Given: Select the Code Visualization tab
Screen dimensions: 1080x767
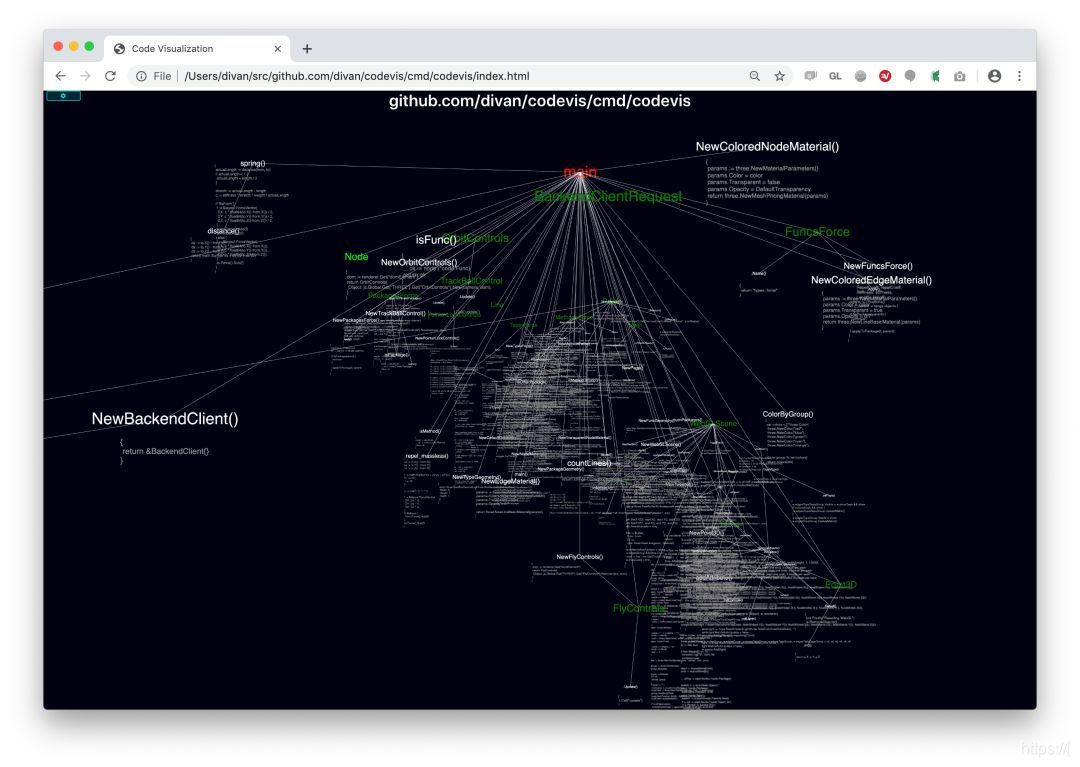Looking at the screenshot, I should [x=198, y=49].
